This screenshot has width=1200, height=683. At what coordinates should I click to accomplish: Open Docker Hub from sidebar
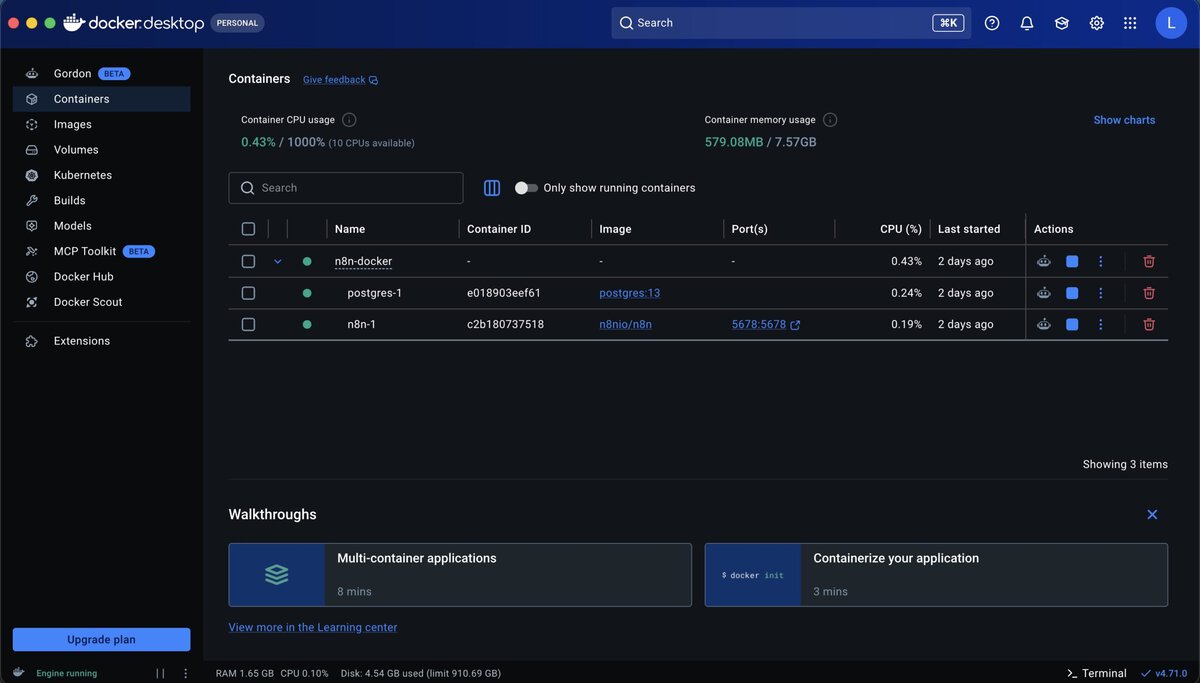pos(101,277)
